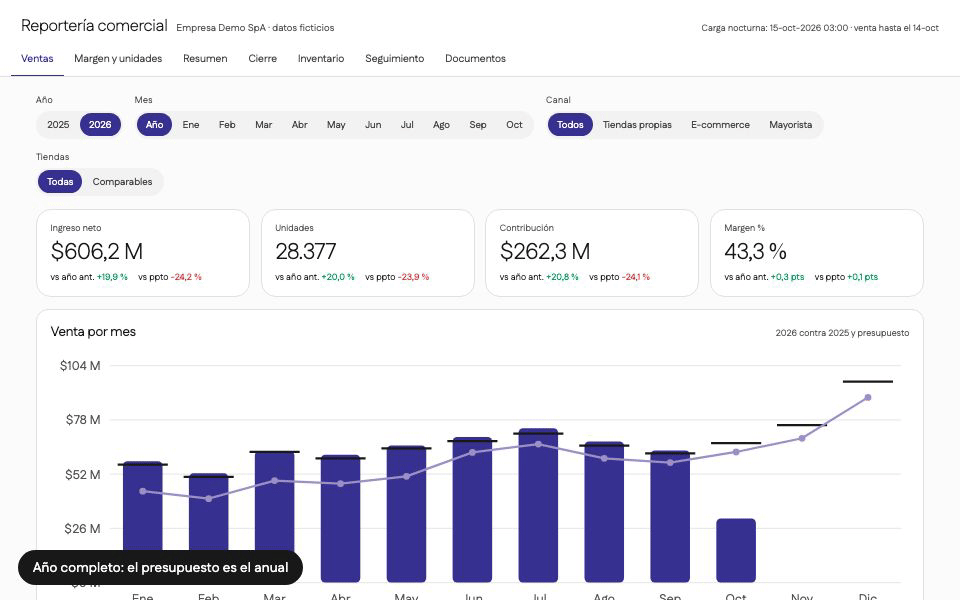This screenshot has height=600, width=960.
Task: Go to the Cierre tab
Action: pos(263,59)
